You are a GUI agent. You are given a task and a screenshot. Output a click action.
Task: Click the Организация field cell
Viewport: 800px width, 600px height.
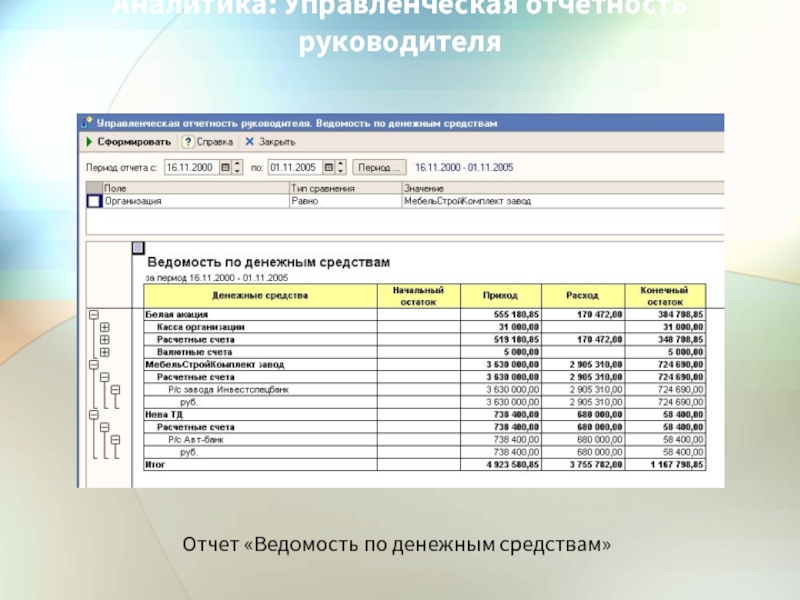click(196, 201)
